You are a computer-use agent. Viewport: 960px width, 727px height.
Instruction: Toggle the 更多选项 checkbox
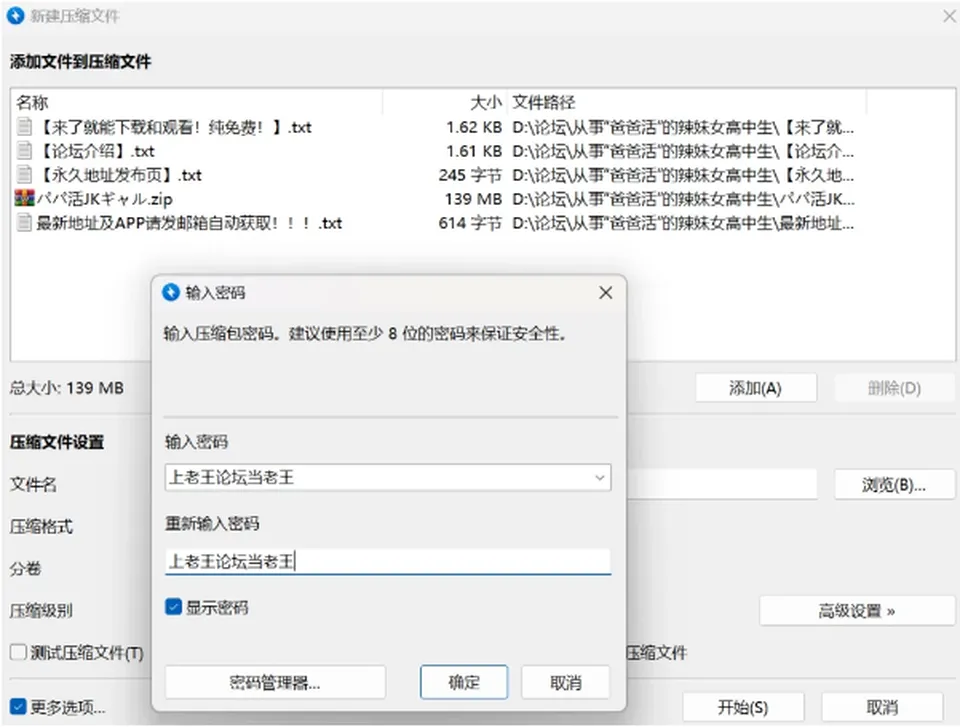pyautogui.click(x=18, y=707)
